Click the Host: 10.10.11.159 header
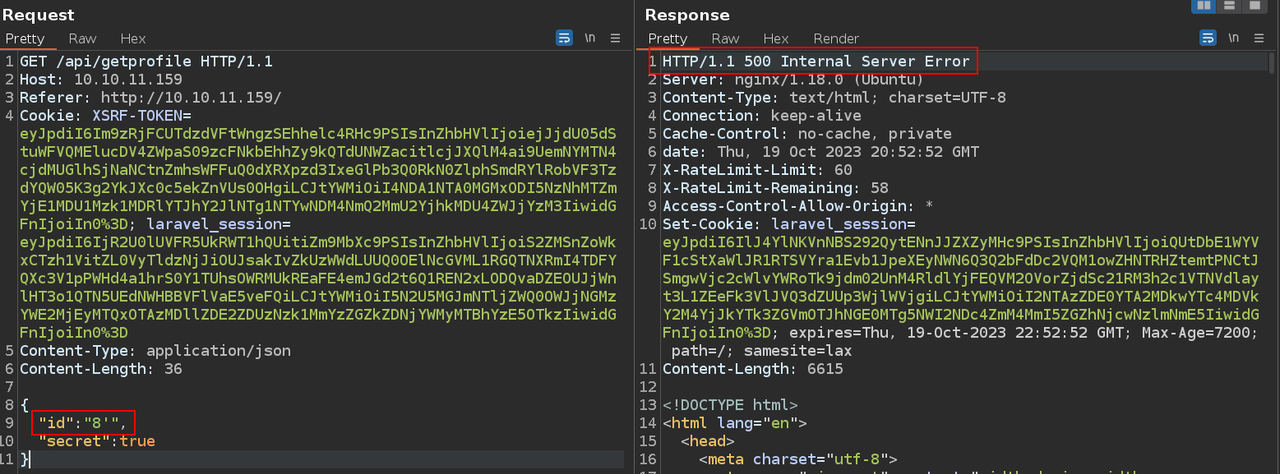 (101, 80)
